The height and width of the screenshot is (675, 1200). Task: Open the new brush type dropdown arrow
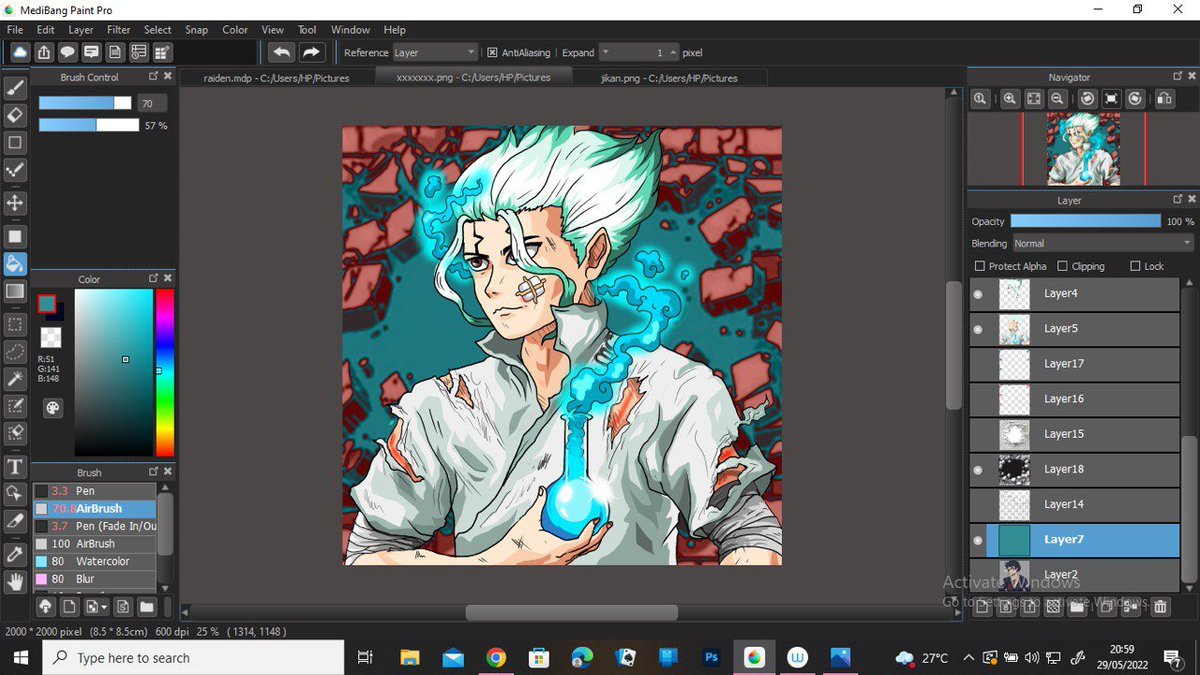(102, 606)
